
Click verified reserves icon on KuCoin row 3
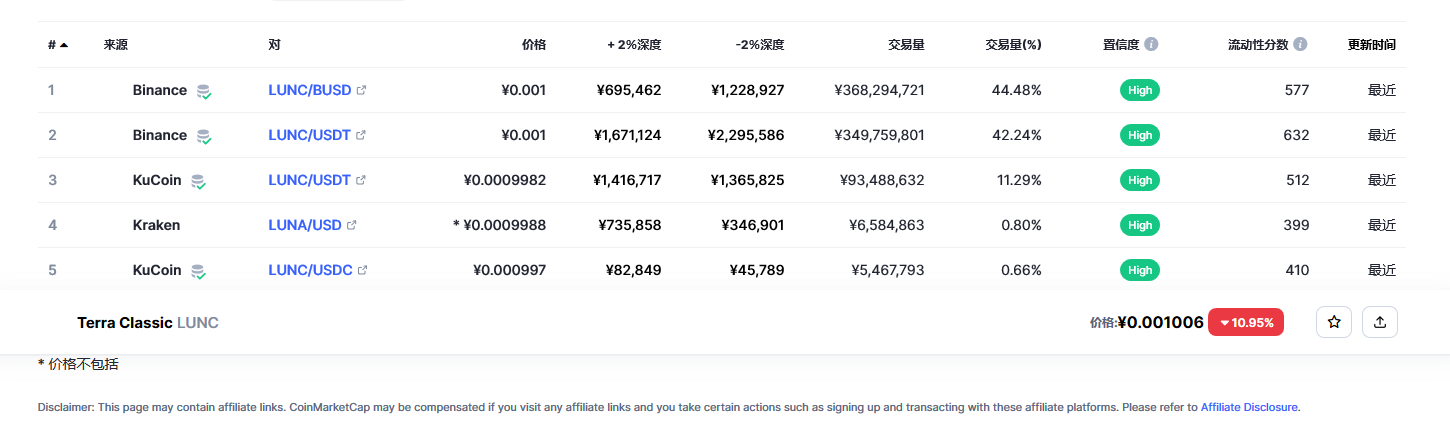pos(198,181)
